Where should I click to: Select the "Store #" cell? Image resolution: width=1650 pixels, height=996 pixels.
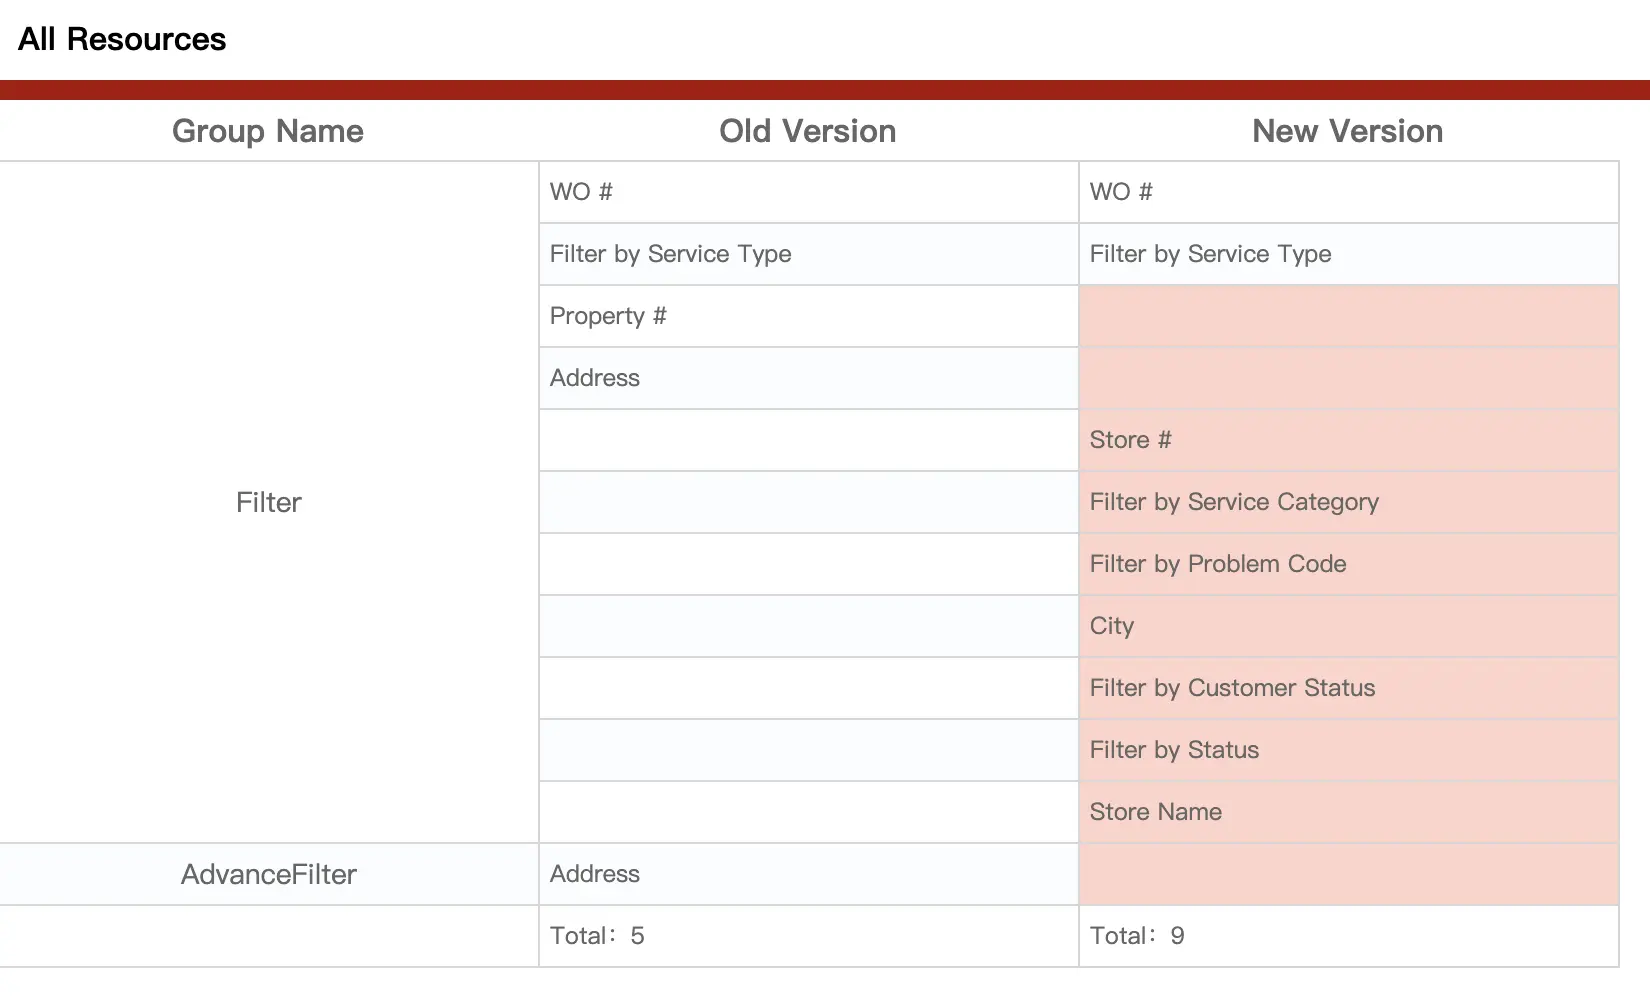[1349, 440]
